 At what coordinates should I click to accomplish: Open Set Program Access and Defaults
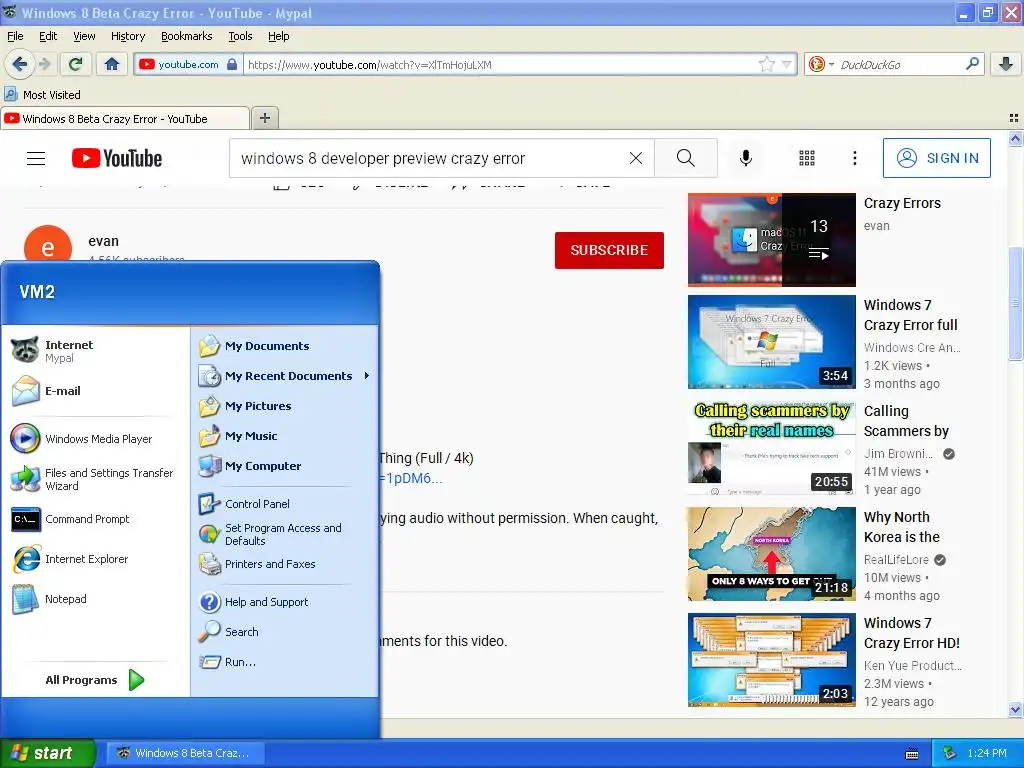(x=285, y=534)
